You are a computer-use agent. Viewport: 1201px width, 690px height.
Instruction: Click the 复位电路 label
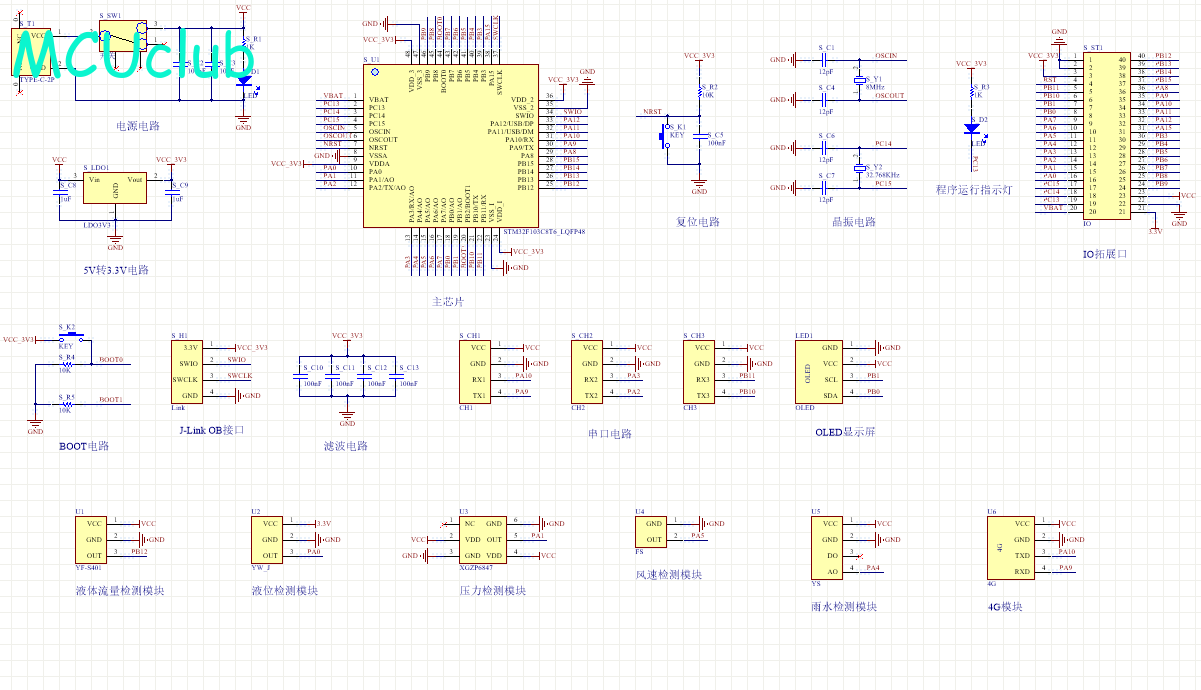pos(698,221)
